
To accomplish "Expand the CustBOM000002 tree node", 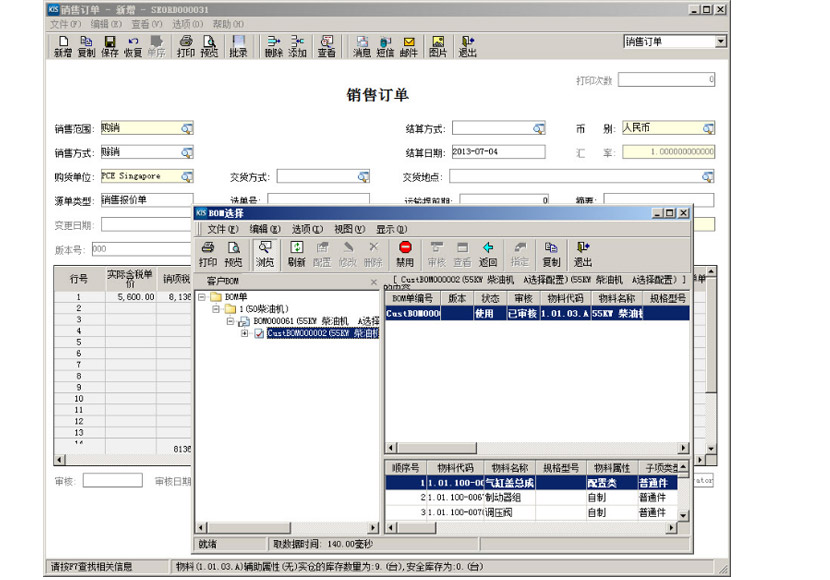I will point(245,334).
